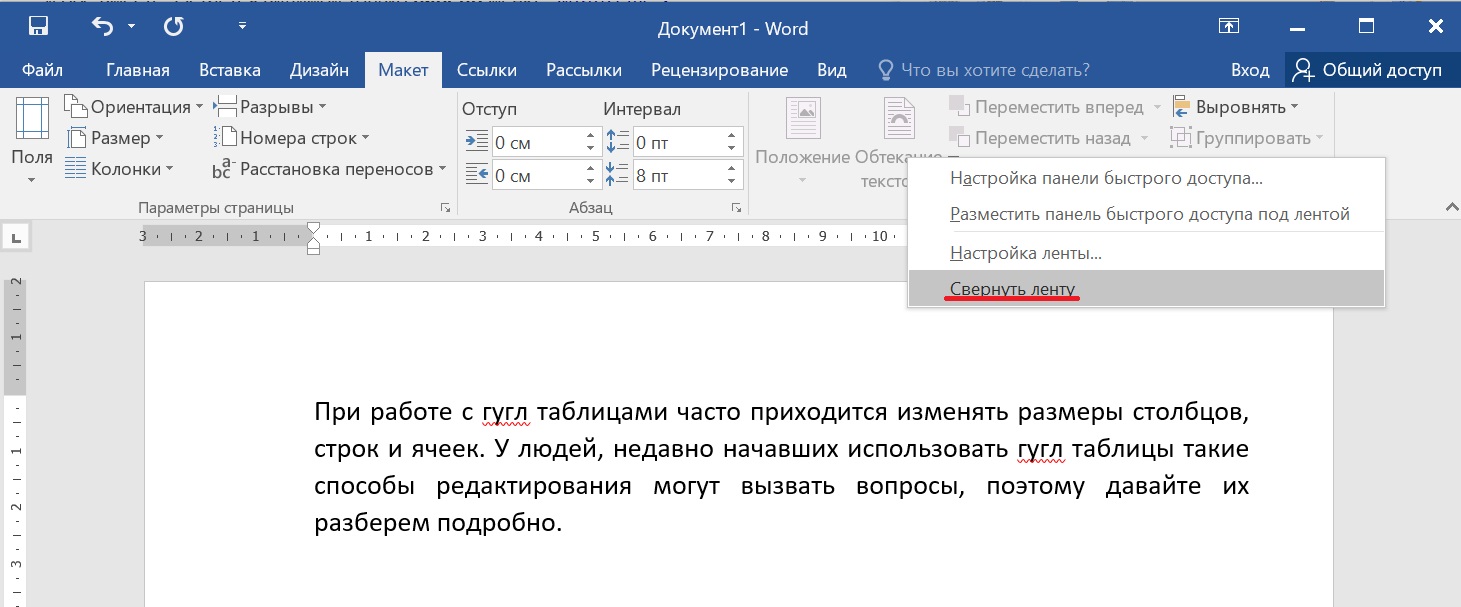Switch to the Ссылки tab
Image resolution: width=1461 pixels, height=607 pixels.
pos(487,70)
